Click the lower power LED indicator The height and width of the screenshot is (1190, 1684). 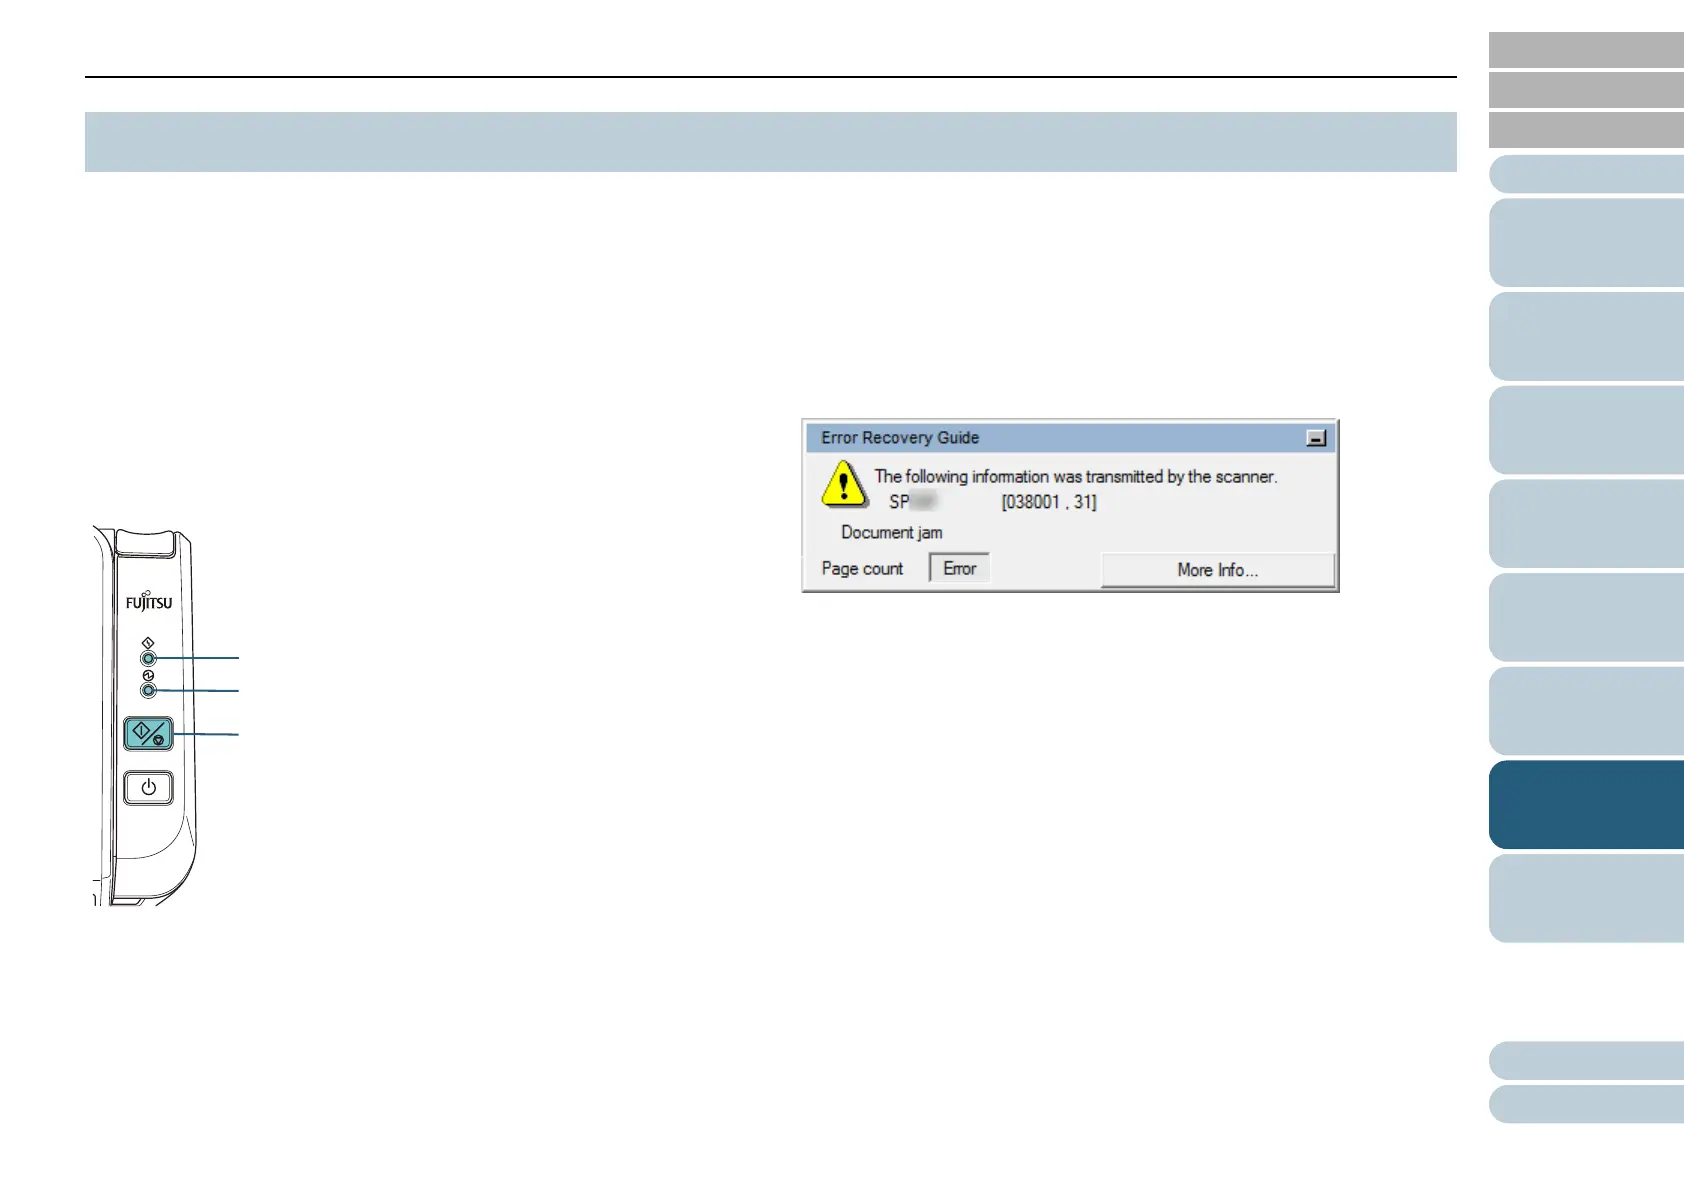[148, 690]
